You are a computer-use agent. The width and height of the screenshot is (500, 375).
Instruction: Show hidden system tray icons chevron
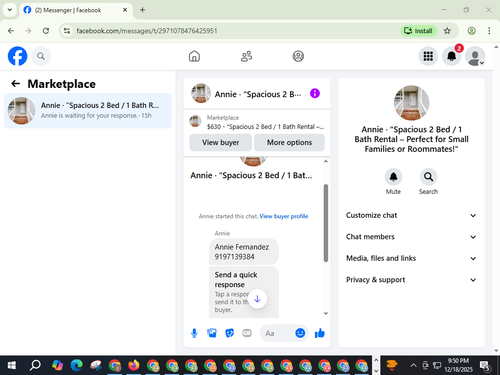coord(413,365)
